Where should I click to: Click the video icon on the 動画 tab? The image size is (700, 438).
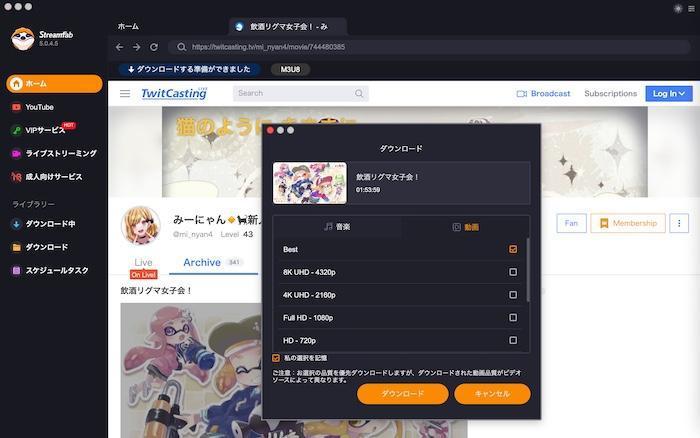coord(456,227)
